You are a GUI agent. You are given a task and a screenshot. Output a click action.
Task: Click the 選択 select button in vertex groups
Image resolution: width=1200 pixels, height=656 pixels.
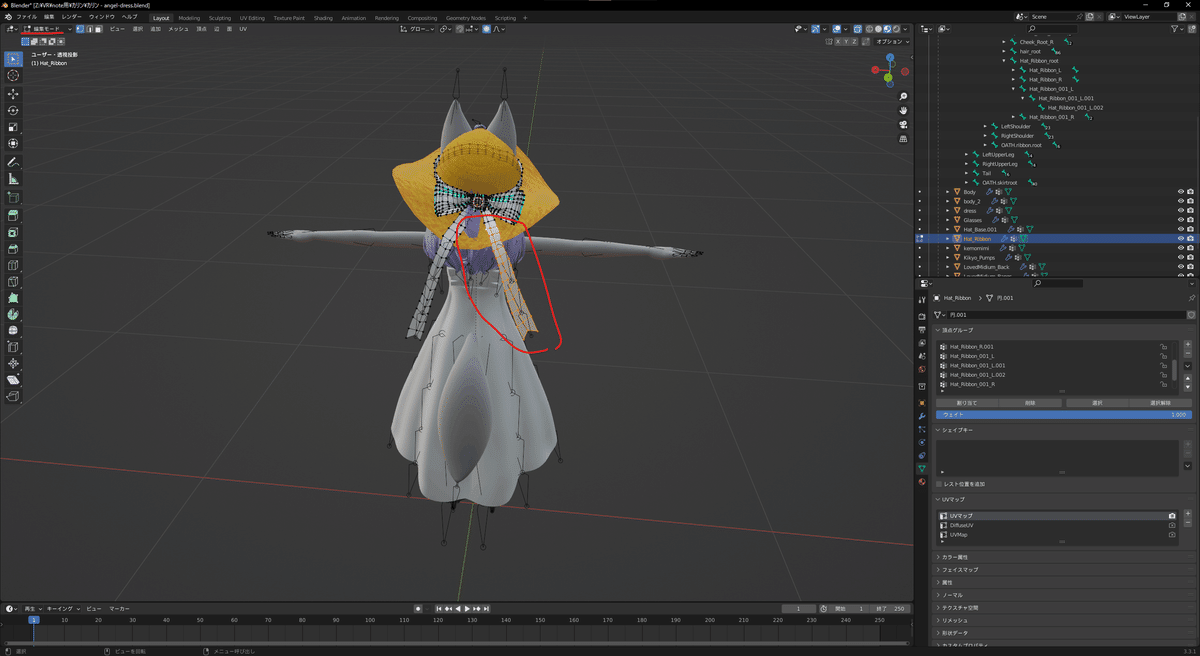pyautogui.click(x=1096, y=403)
